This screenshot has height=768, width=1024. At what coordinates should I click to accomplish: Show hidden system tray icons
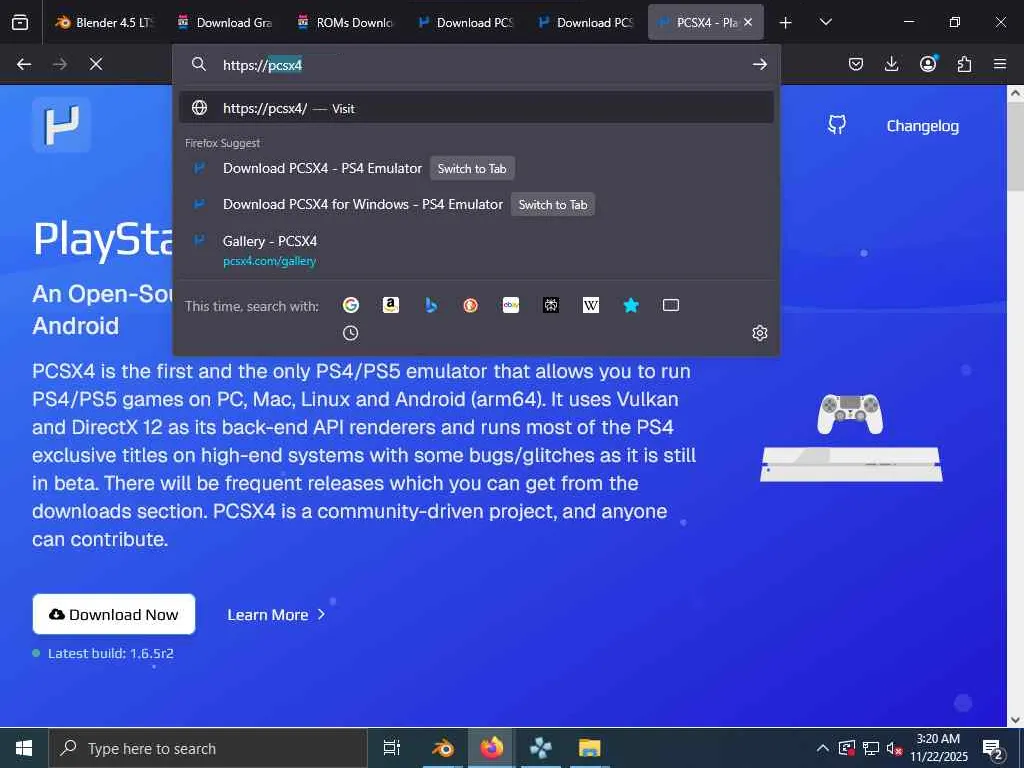pyautogui.click(x=823, y=748)
